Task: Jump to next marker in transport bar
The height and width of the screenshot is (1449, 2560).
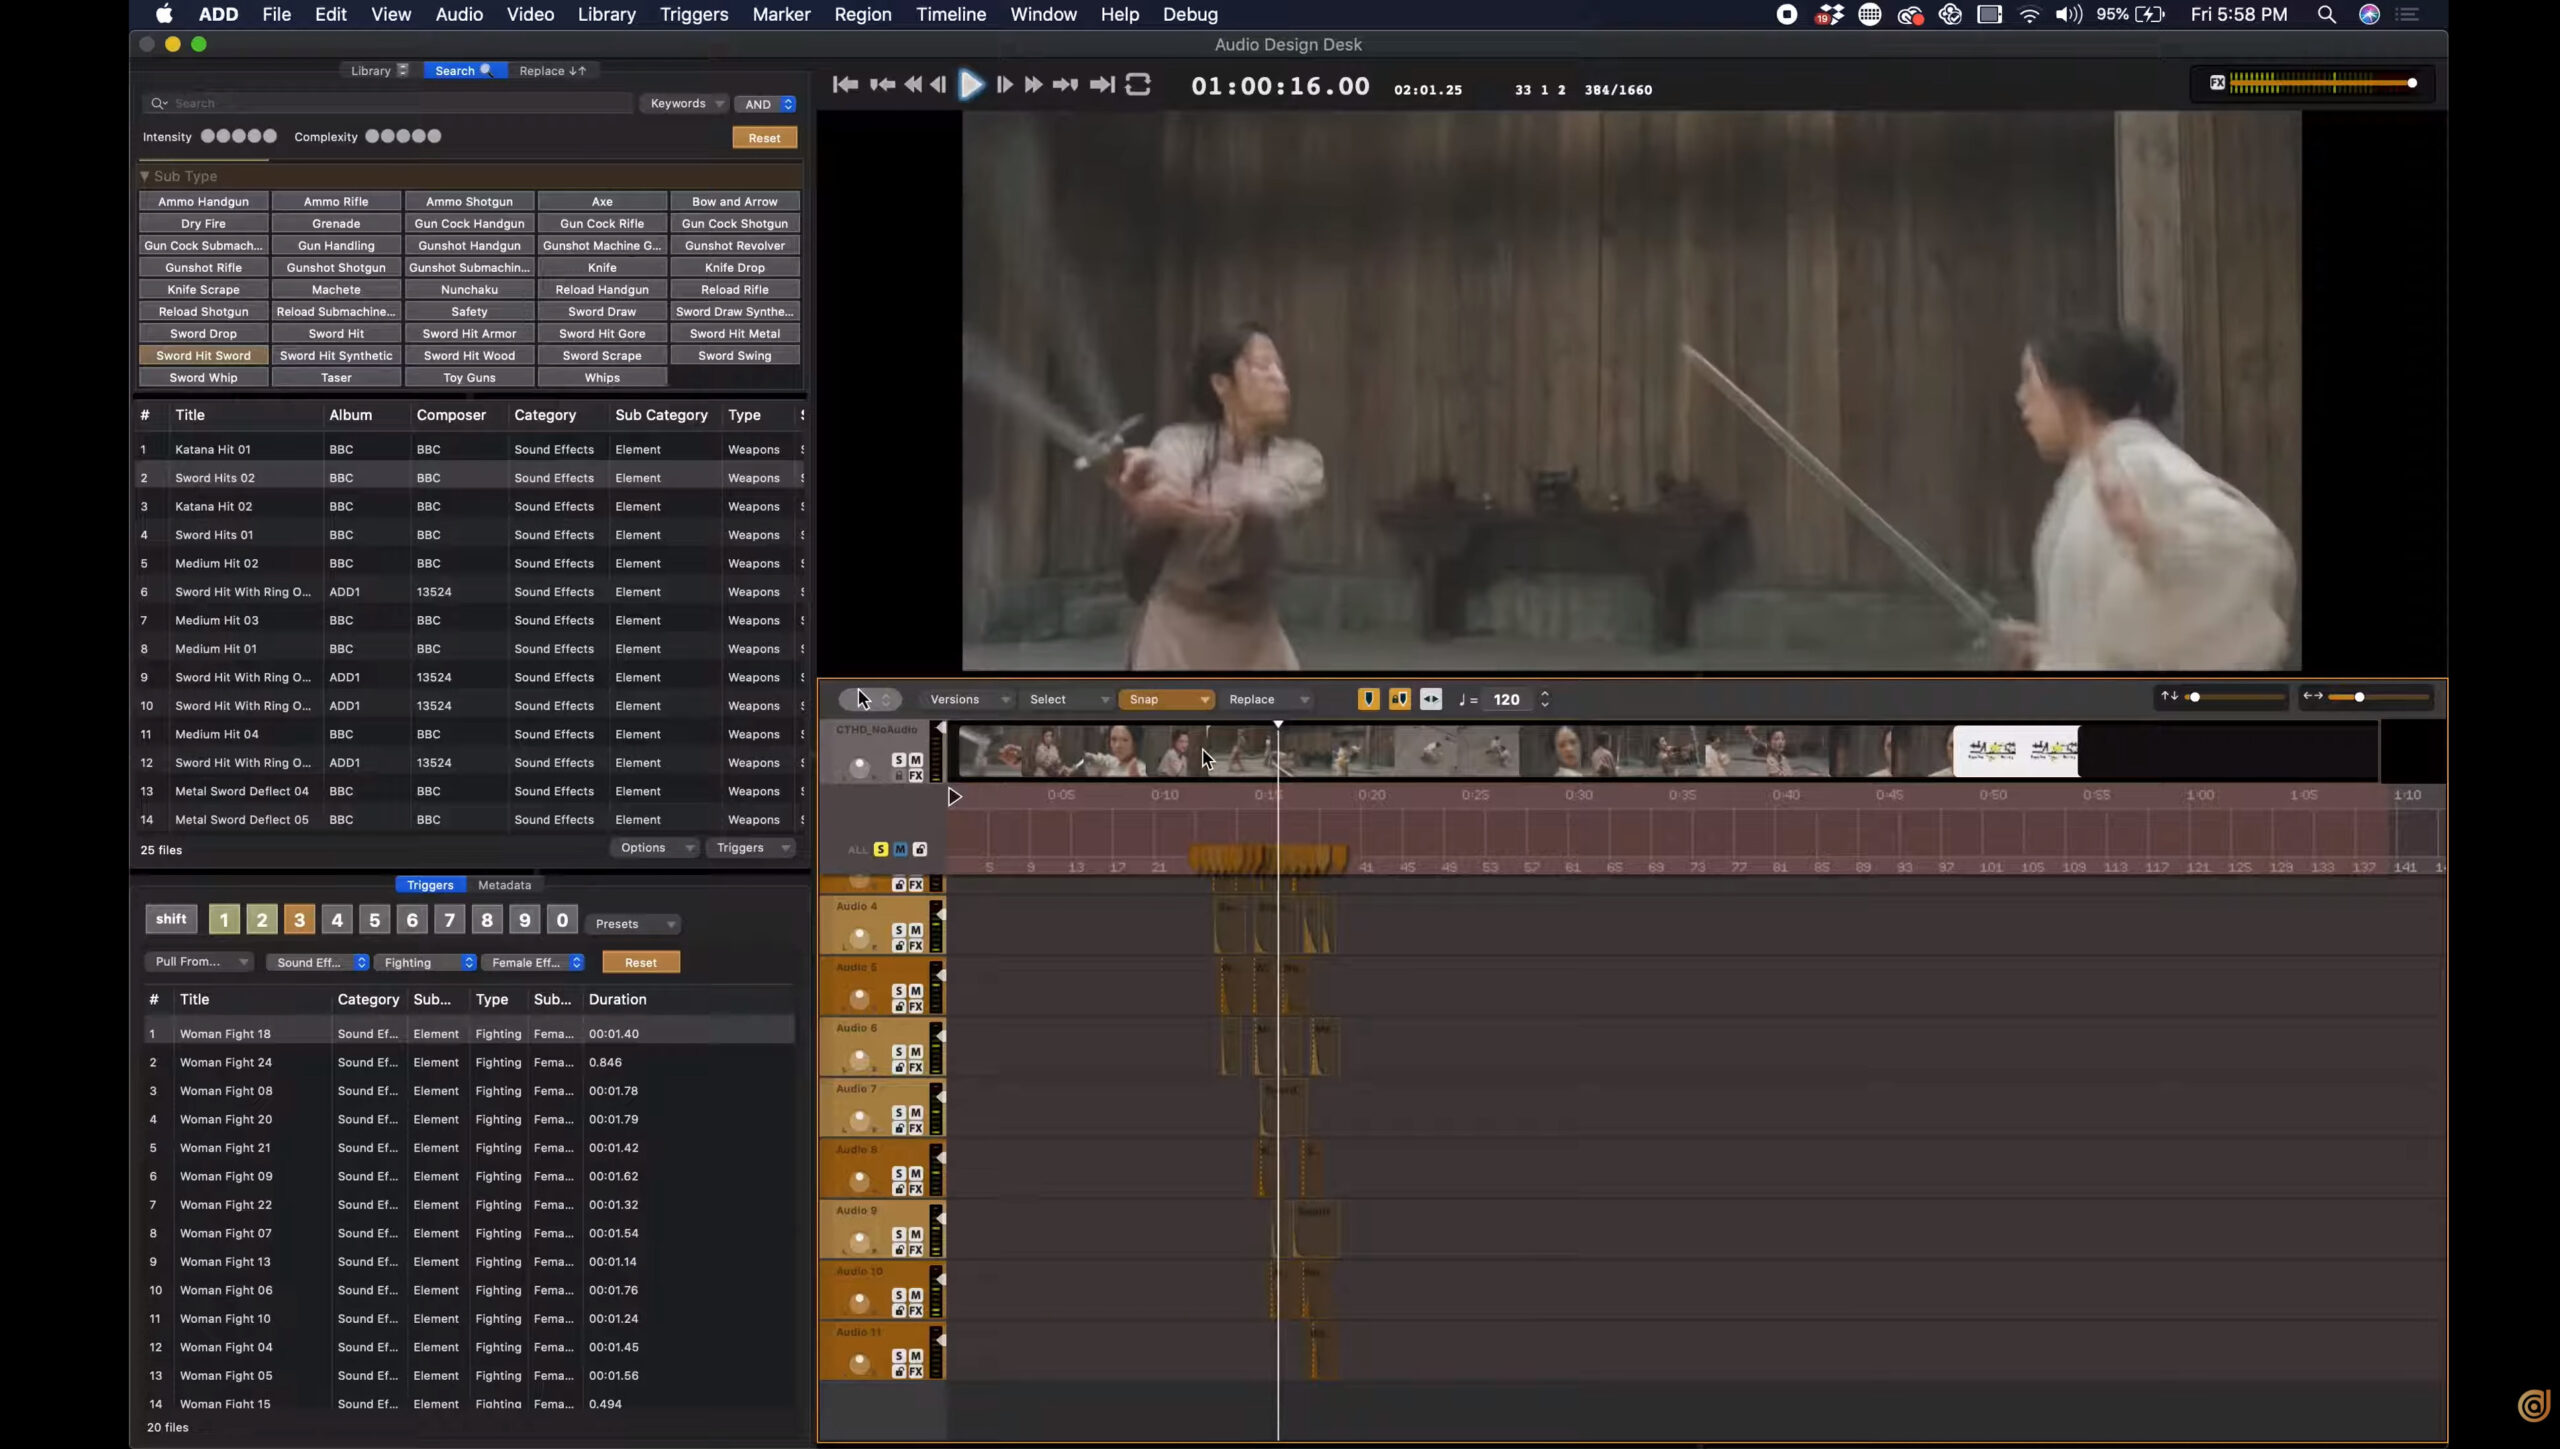Action: [1065, 85]
